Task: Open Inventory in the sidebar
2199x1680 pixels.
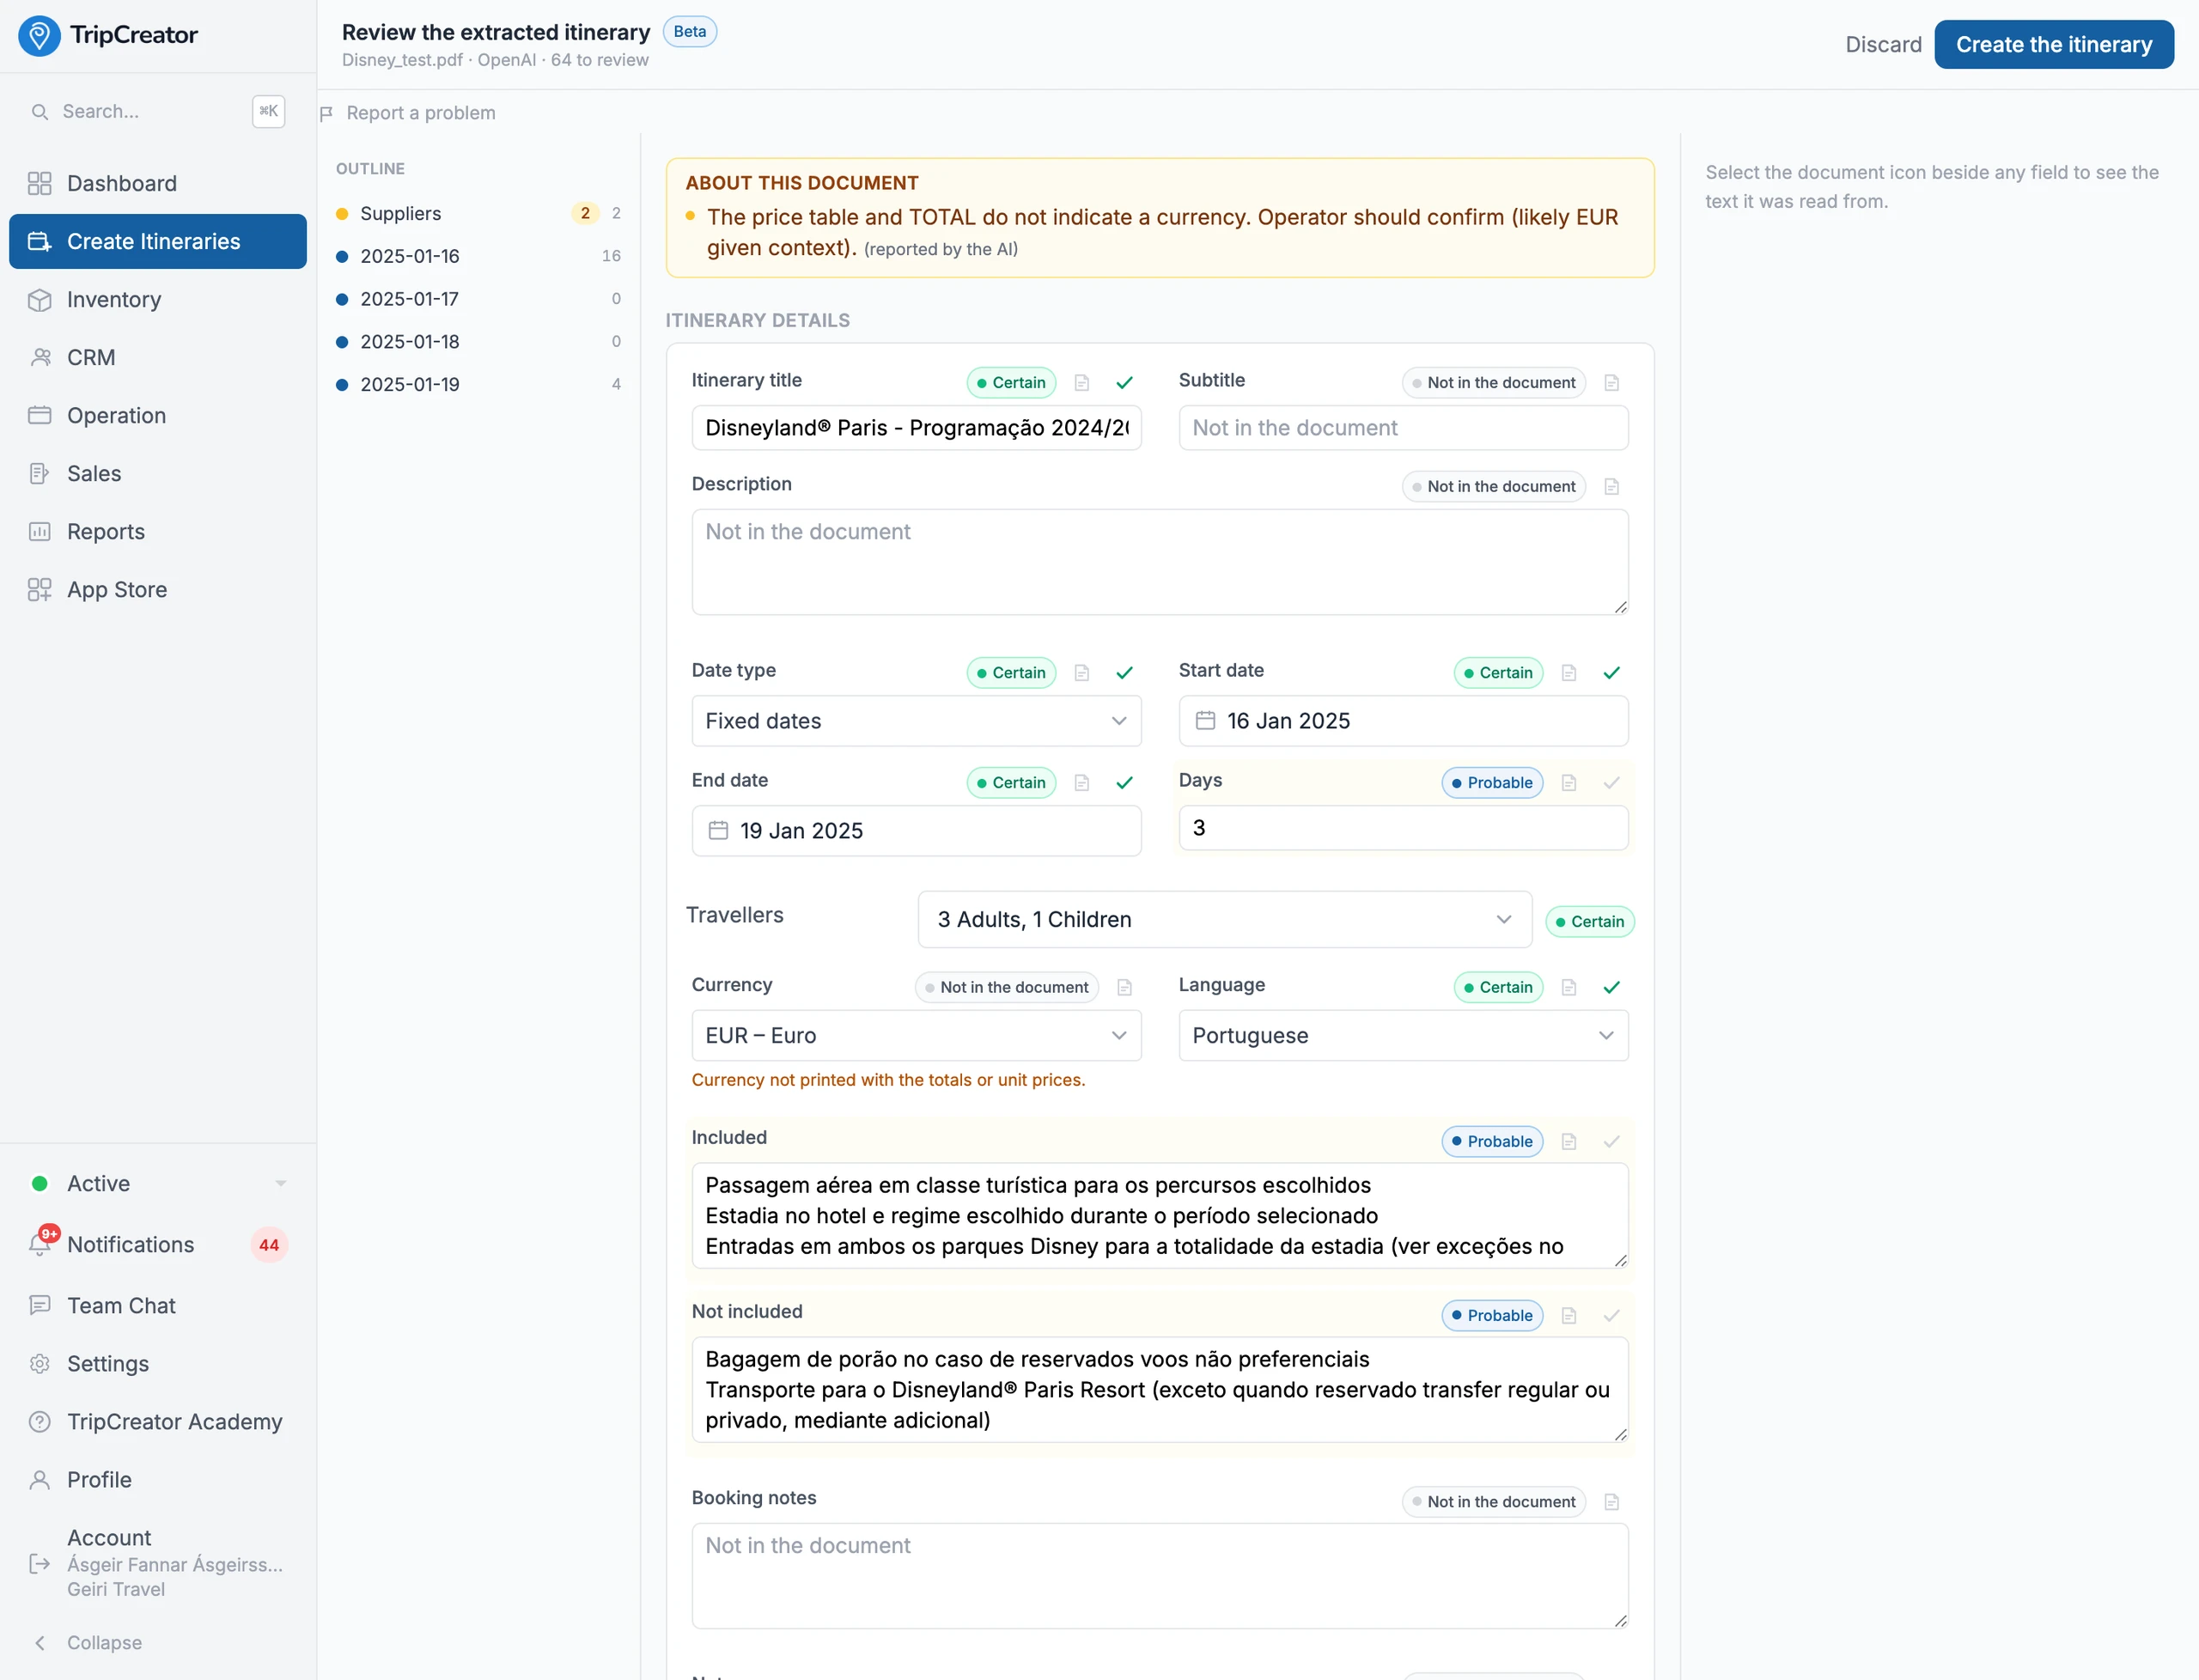Action: (158, 300)
